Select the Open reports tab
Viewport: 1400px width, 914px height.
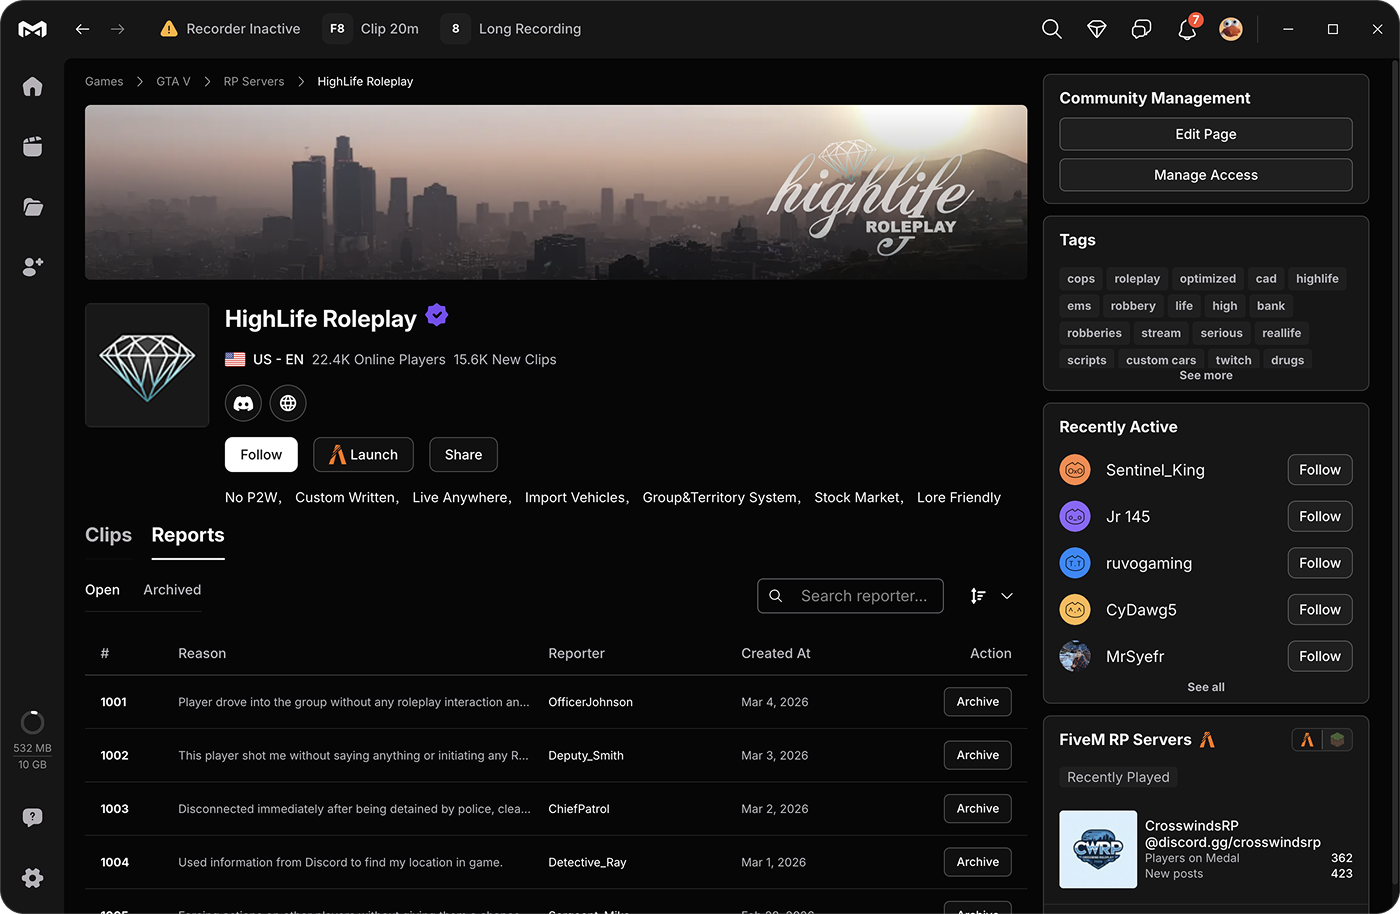click(102, 590)
